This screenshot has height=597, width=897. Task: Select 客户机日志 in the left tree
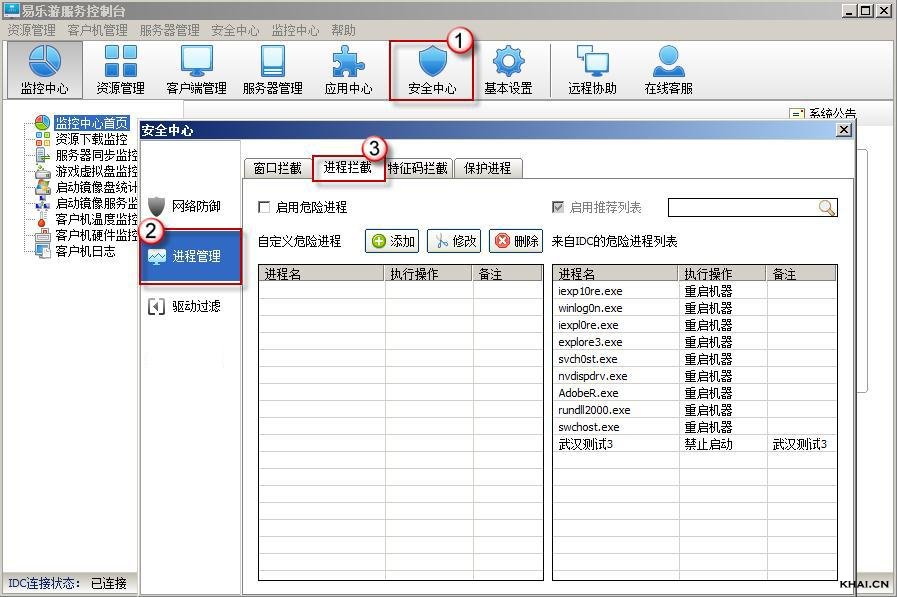[x=85, y=251]
